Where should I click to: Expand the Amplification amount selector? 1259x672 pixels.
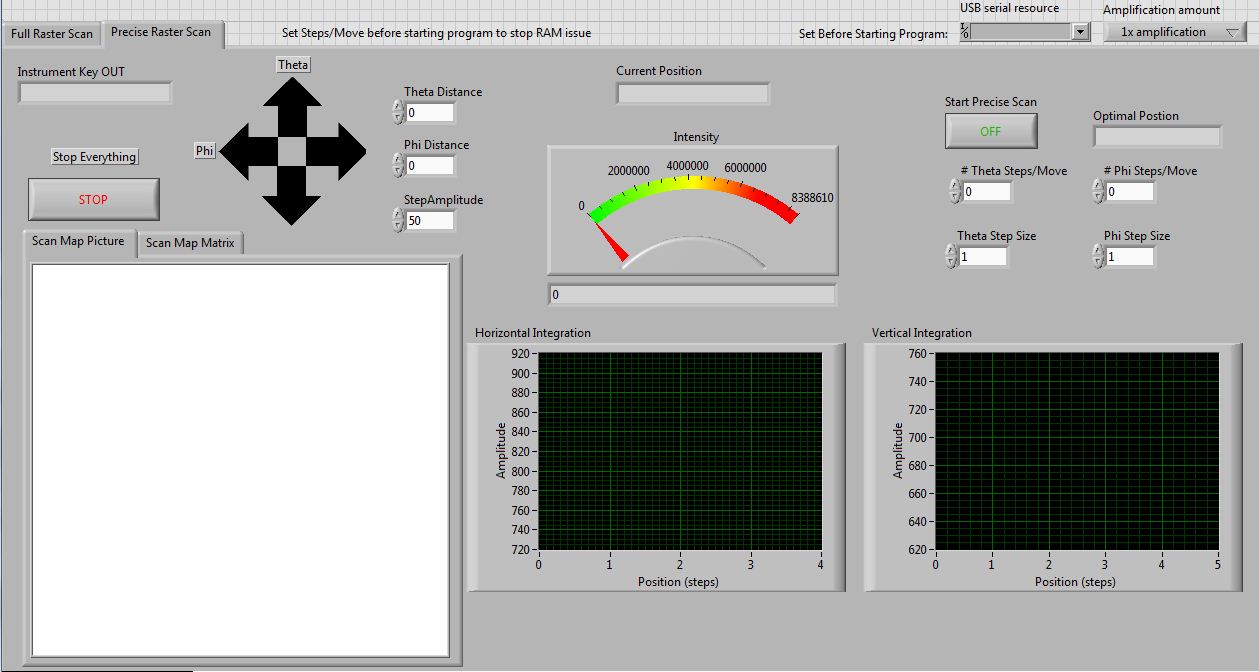tap(1174, 32)
